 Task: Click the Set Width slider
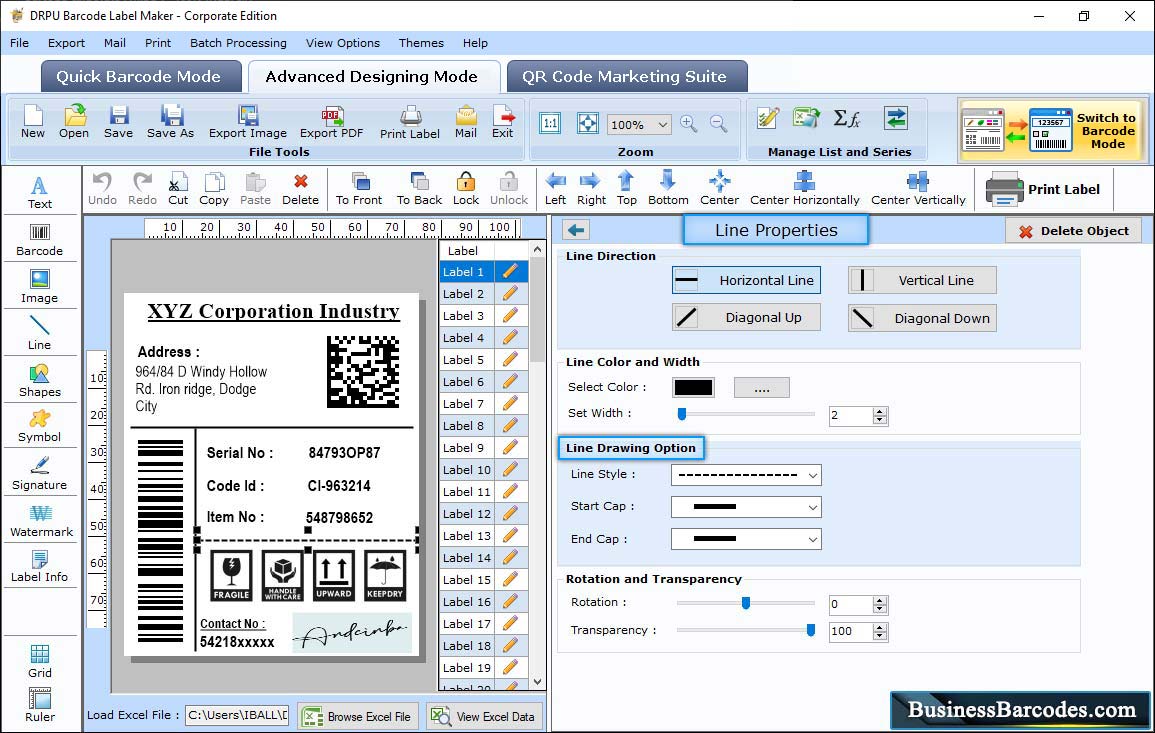tap(745, 414)
